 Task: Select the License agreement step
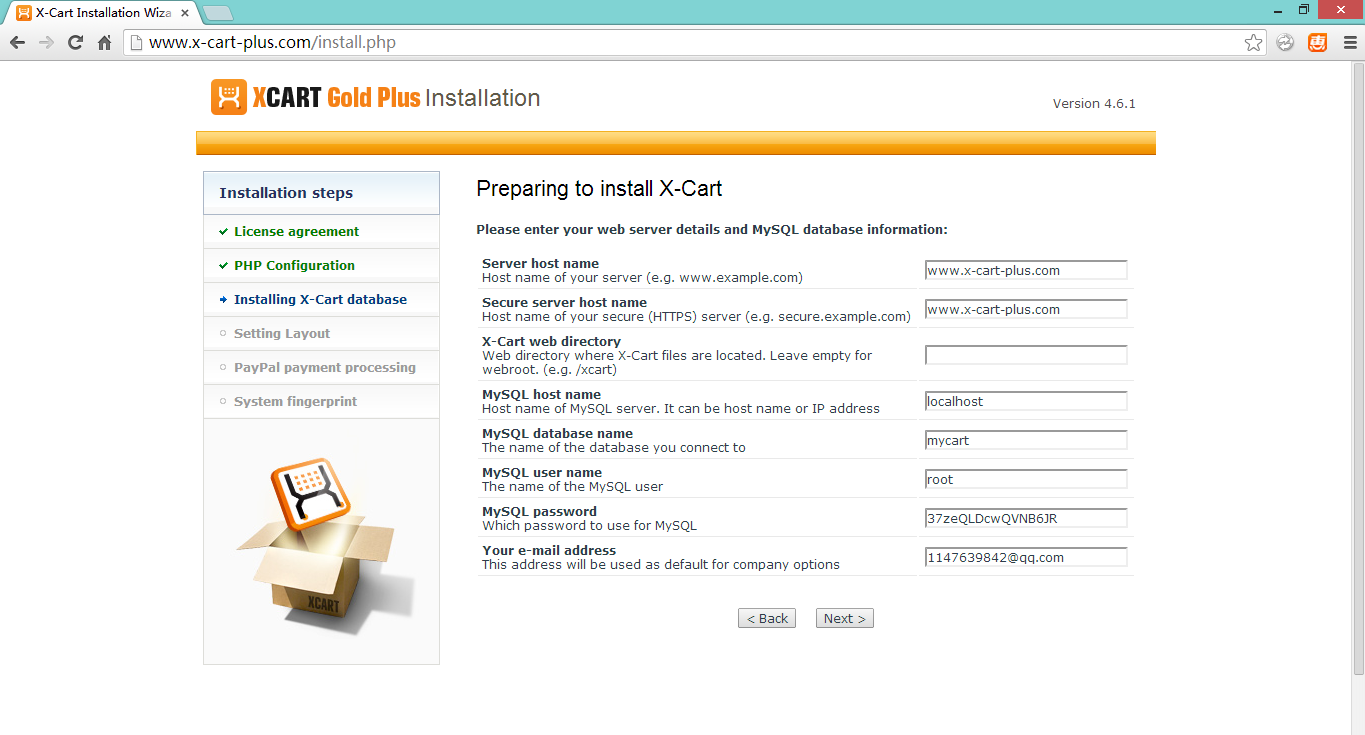click(x=296, y=231)
